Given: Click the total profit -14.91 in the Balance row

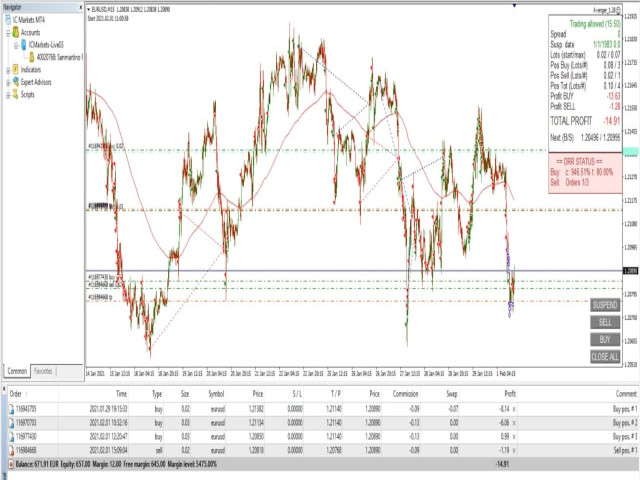Looking at the screenshot, I should (x=502, y=464).
